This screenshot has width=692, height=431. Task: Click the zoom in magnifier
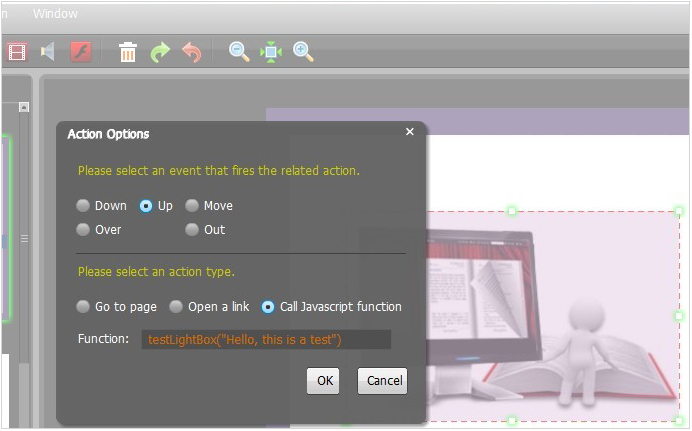pyautogui.click(x=304, y=52)
